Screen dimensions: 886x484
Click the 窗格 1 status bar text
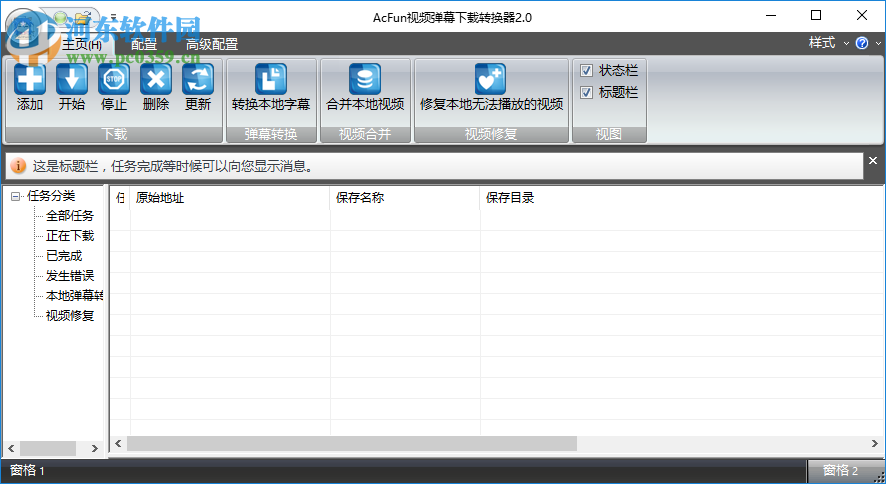(27, 470)
